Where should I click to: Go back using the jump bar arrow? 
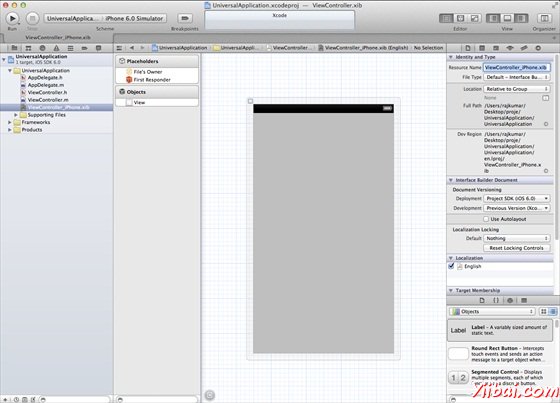coord(132,48)
